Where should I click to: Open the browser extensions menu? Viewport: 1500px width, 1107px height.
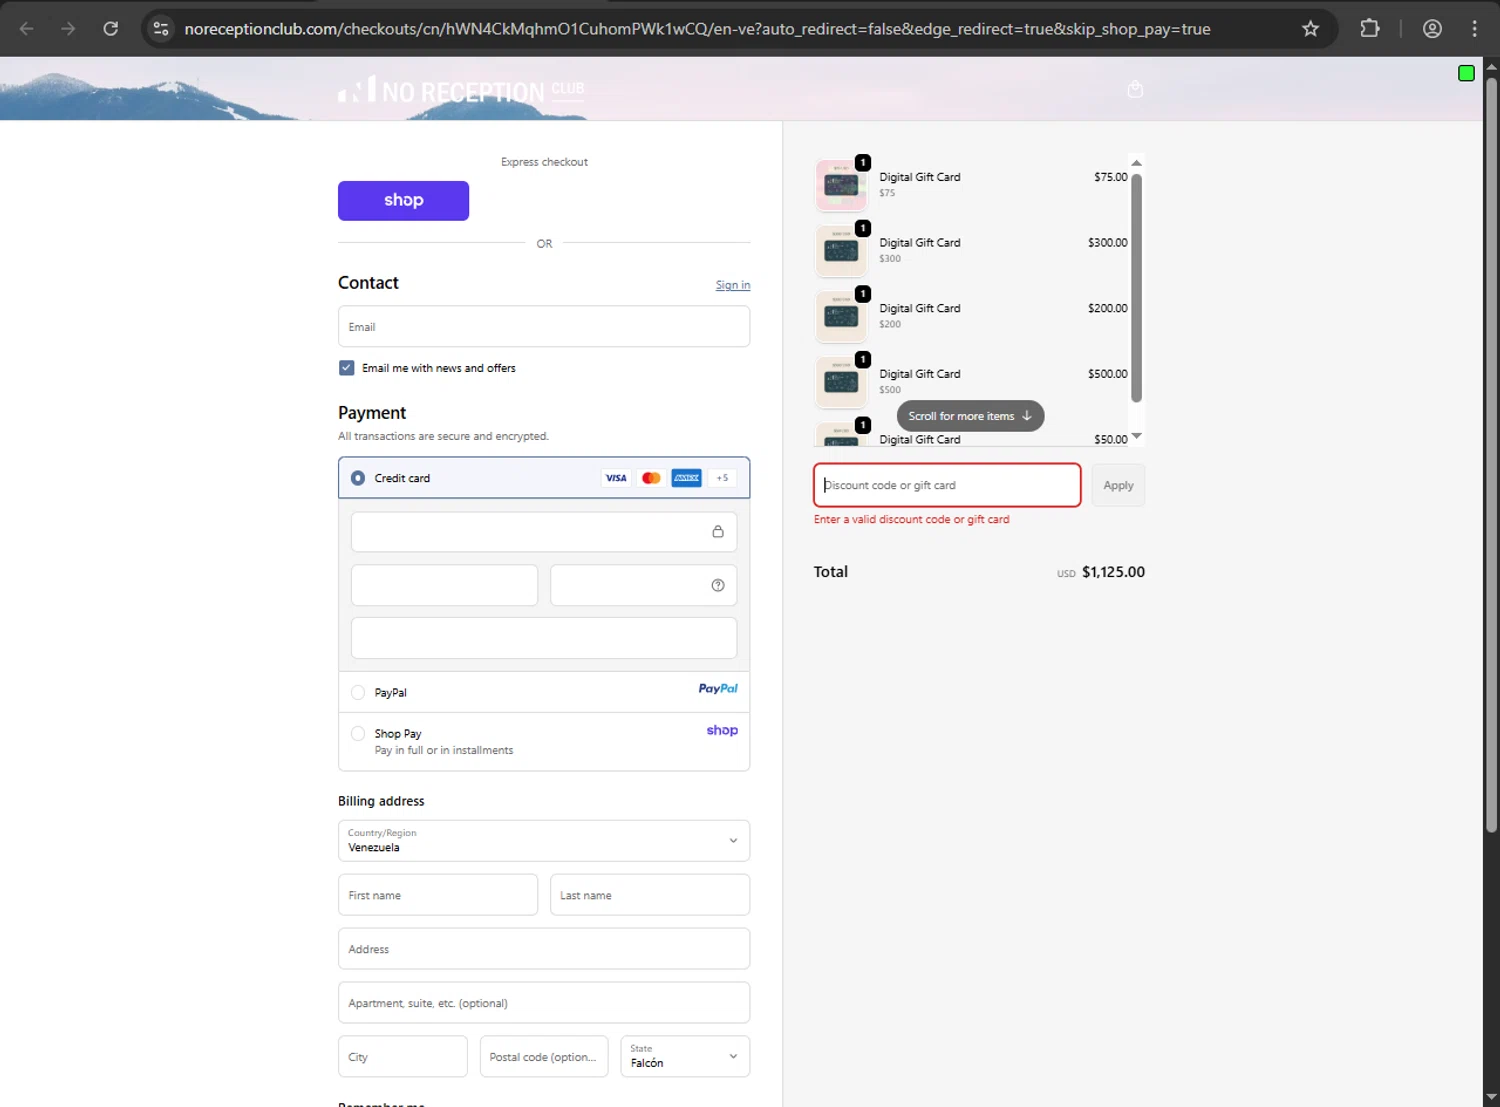tap(1370, 29)
